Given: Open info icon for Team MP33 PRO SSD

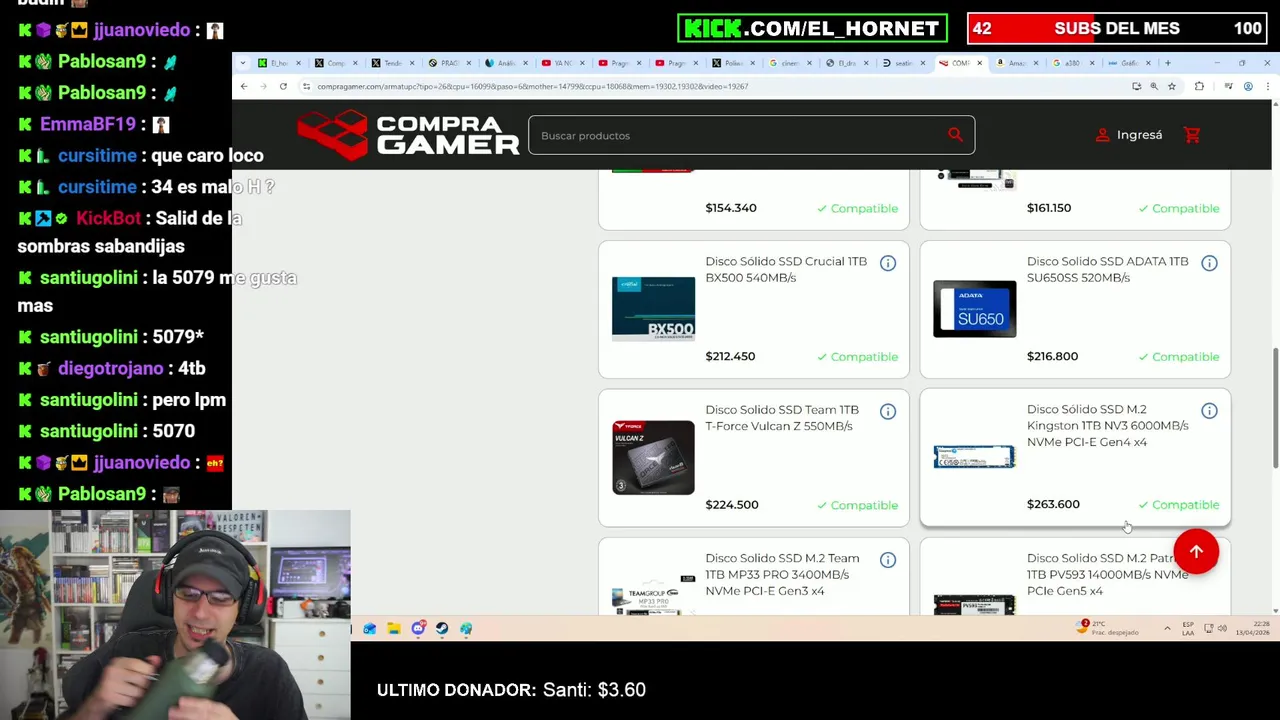Looking at the screenshot, I should tap(888, 560).
